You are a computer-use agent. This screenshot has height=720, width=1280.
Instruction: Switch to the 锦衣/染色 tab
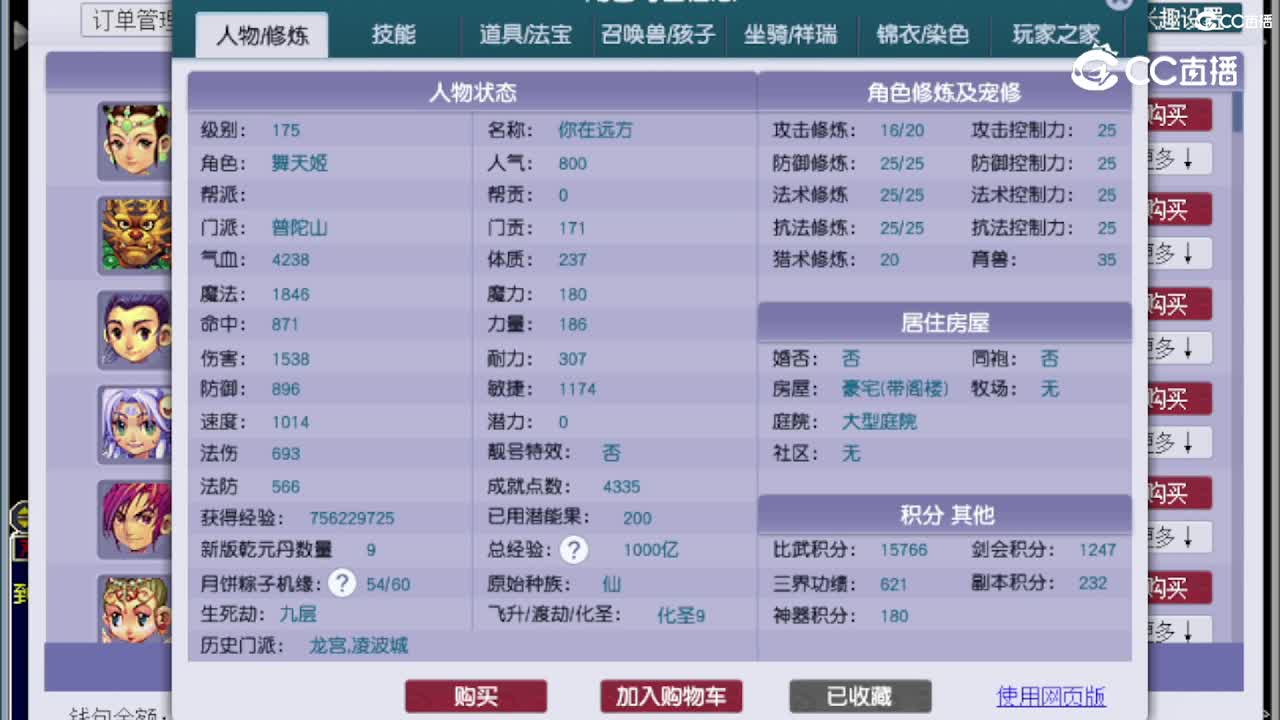[922, 34]
